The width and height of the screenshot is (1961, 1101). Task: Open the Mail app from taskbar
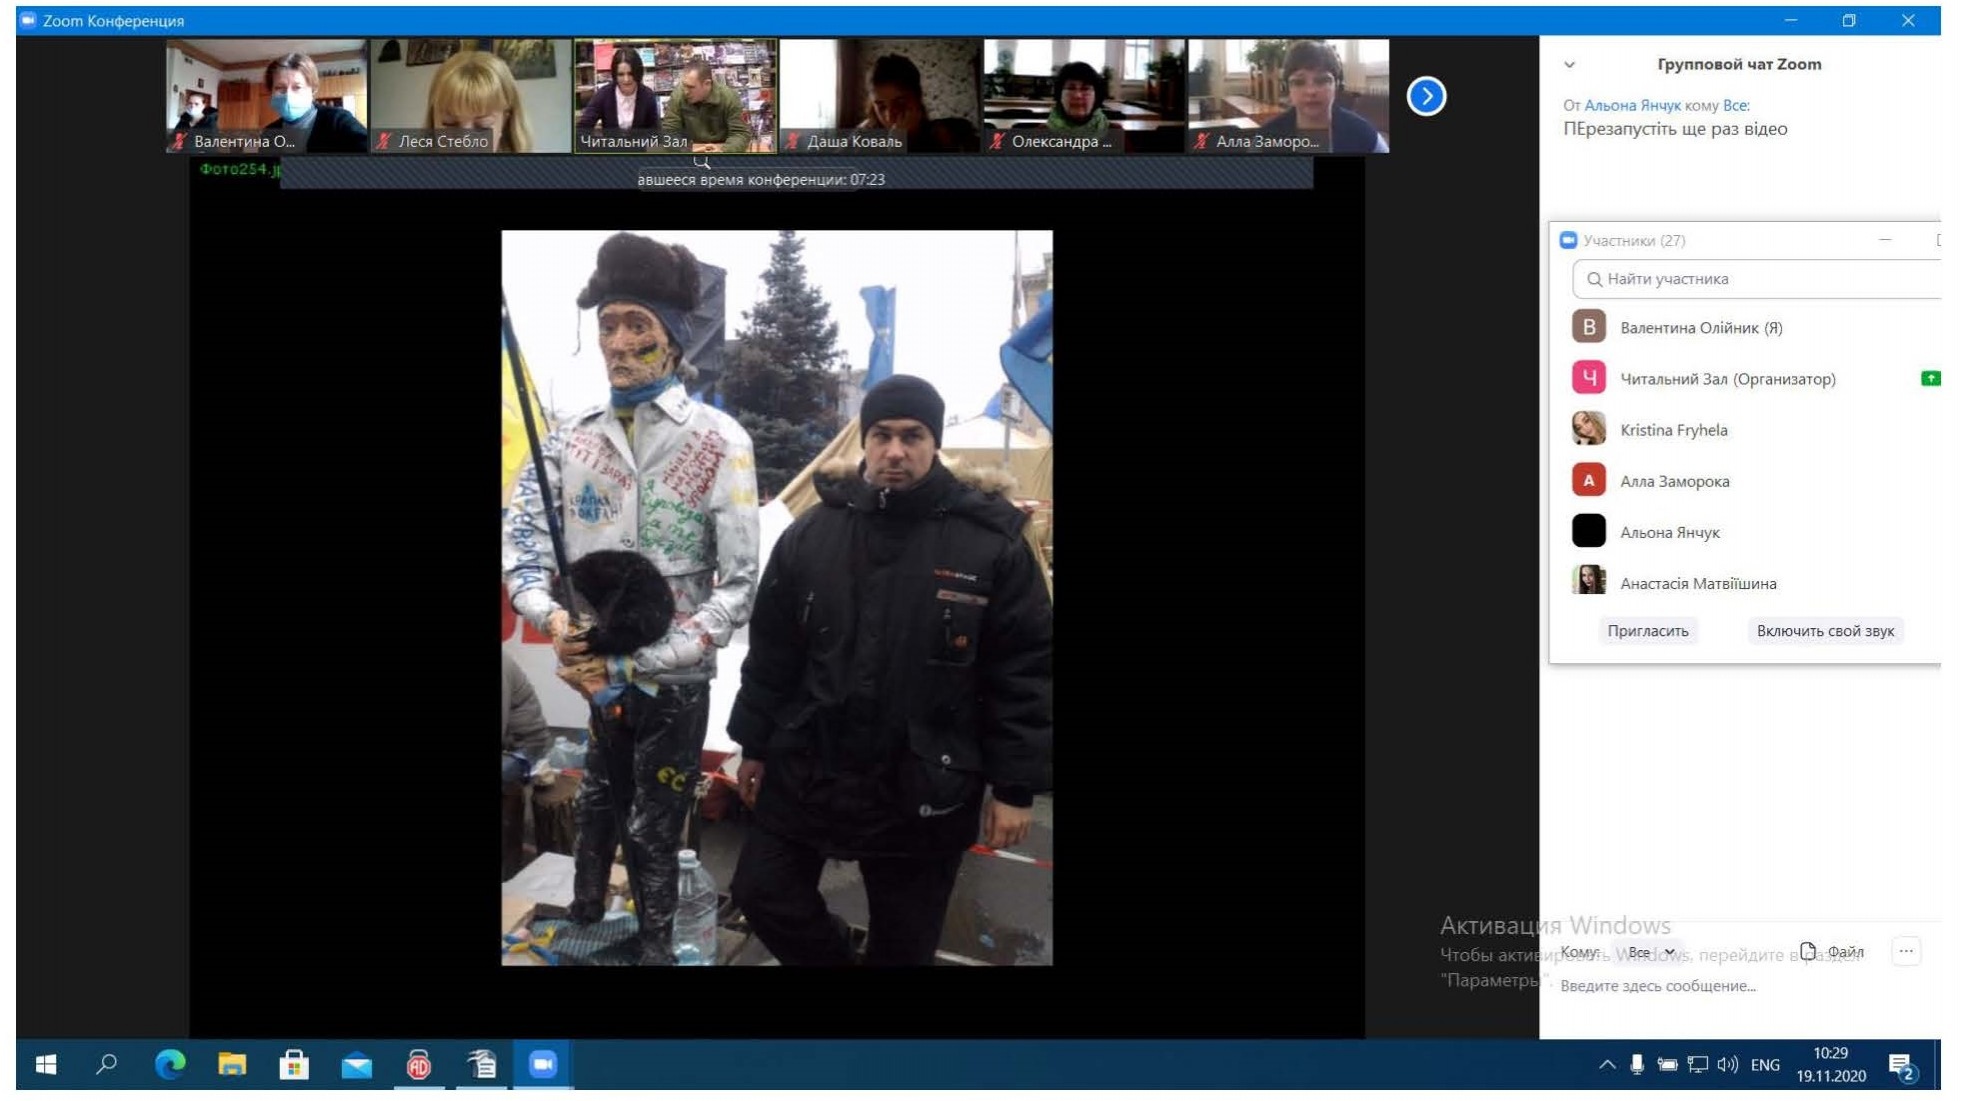pos(356,1064)
